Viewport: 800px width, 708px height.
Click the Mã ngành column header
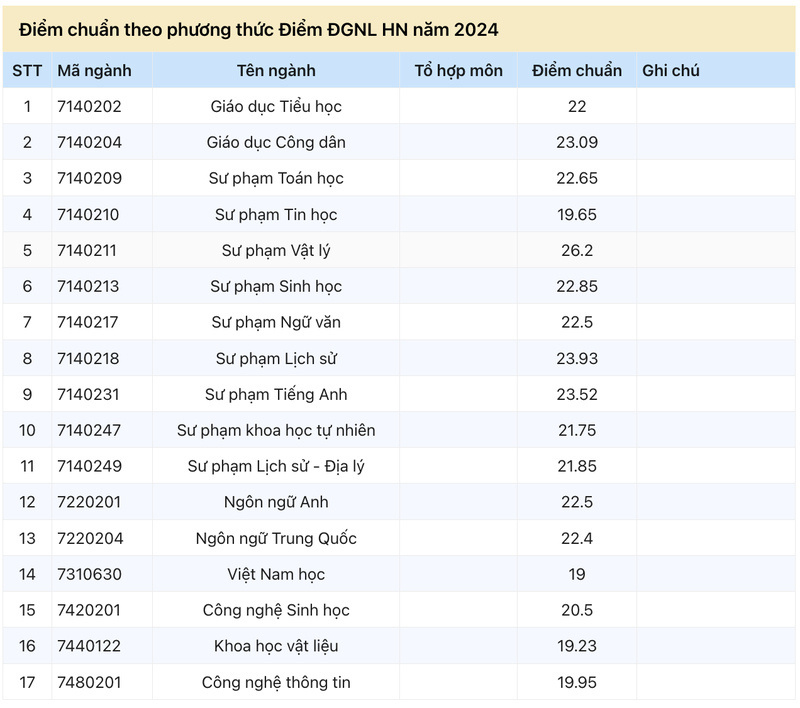[94, 70]
